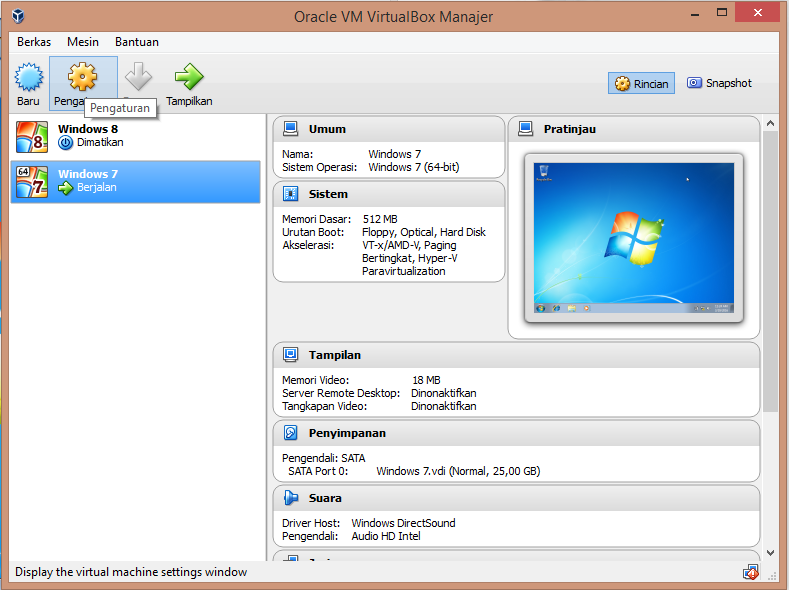Click the Tampilan display icon
Image resolution: width=789 pixels, height=590 pixels.
pos(290,355)
